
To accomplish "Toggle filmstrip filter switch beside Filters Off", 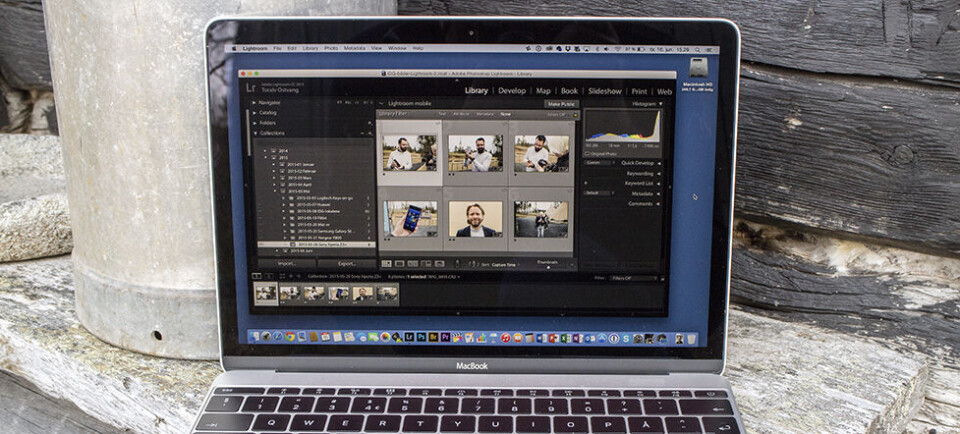I will click(x=663, y=279).
